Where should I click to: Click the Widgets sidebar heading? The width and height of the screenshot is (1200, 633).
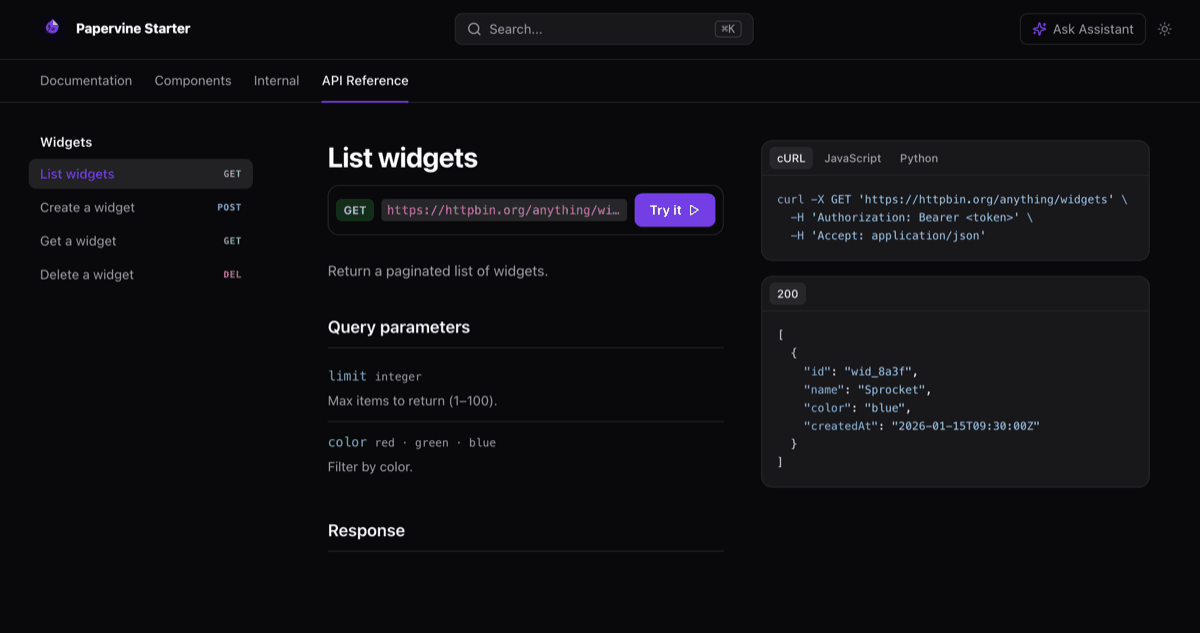click(x=66, y=142)
